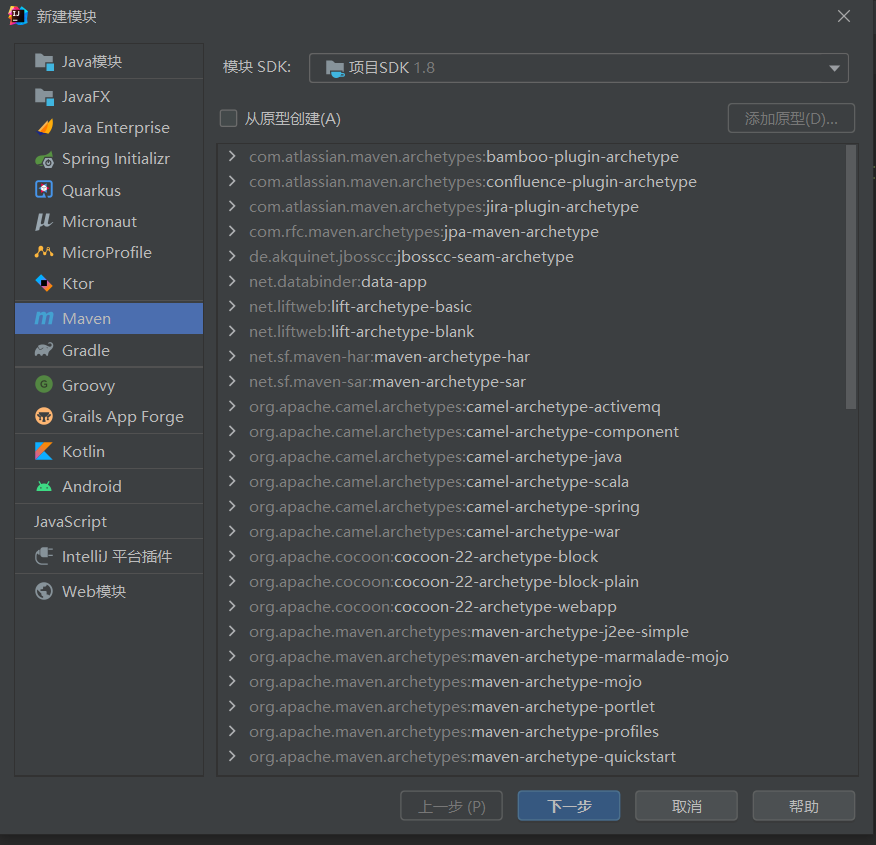The height and width of the screenshot is (845, 876).
Task: Select cocoon-22-archetype-webapp row
Action: point(532,607)
